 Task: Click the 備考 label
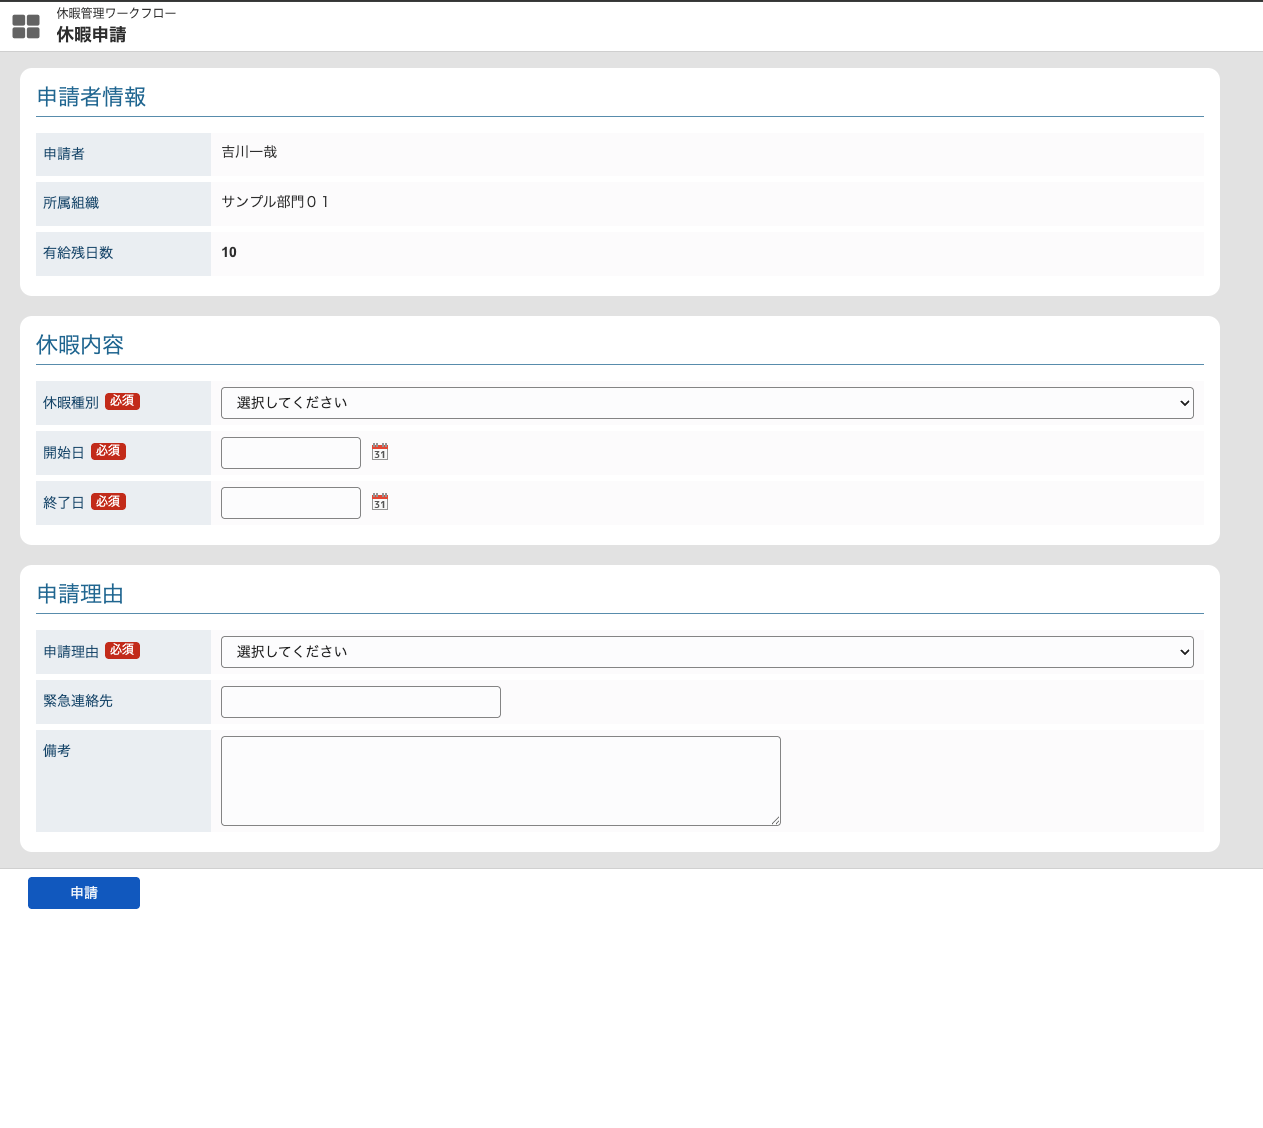(57, 751)
